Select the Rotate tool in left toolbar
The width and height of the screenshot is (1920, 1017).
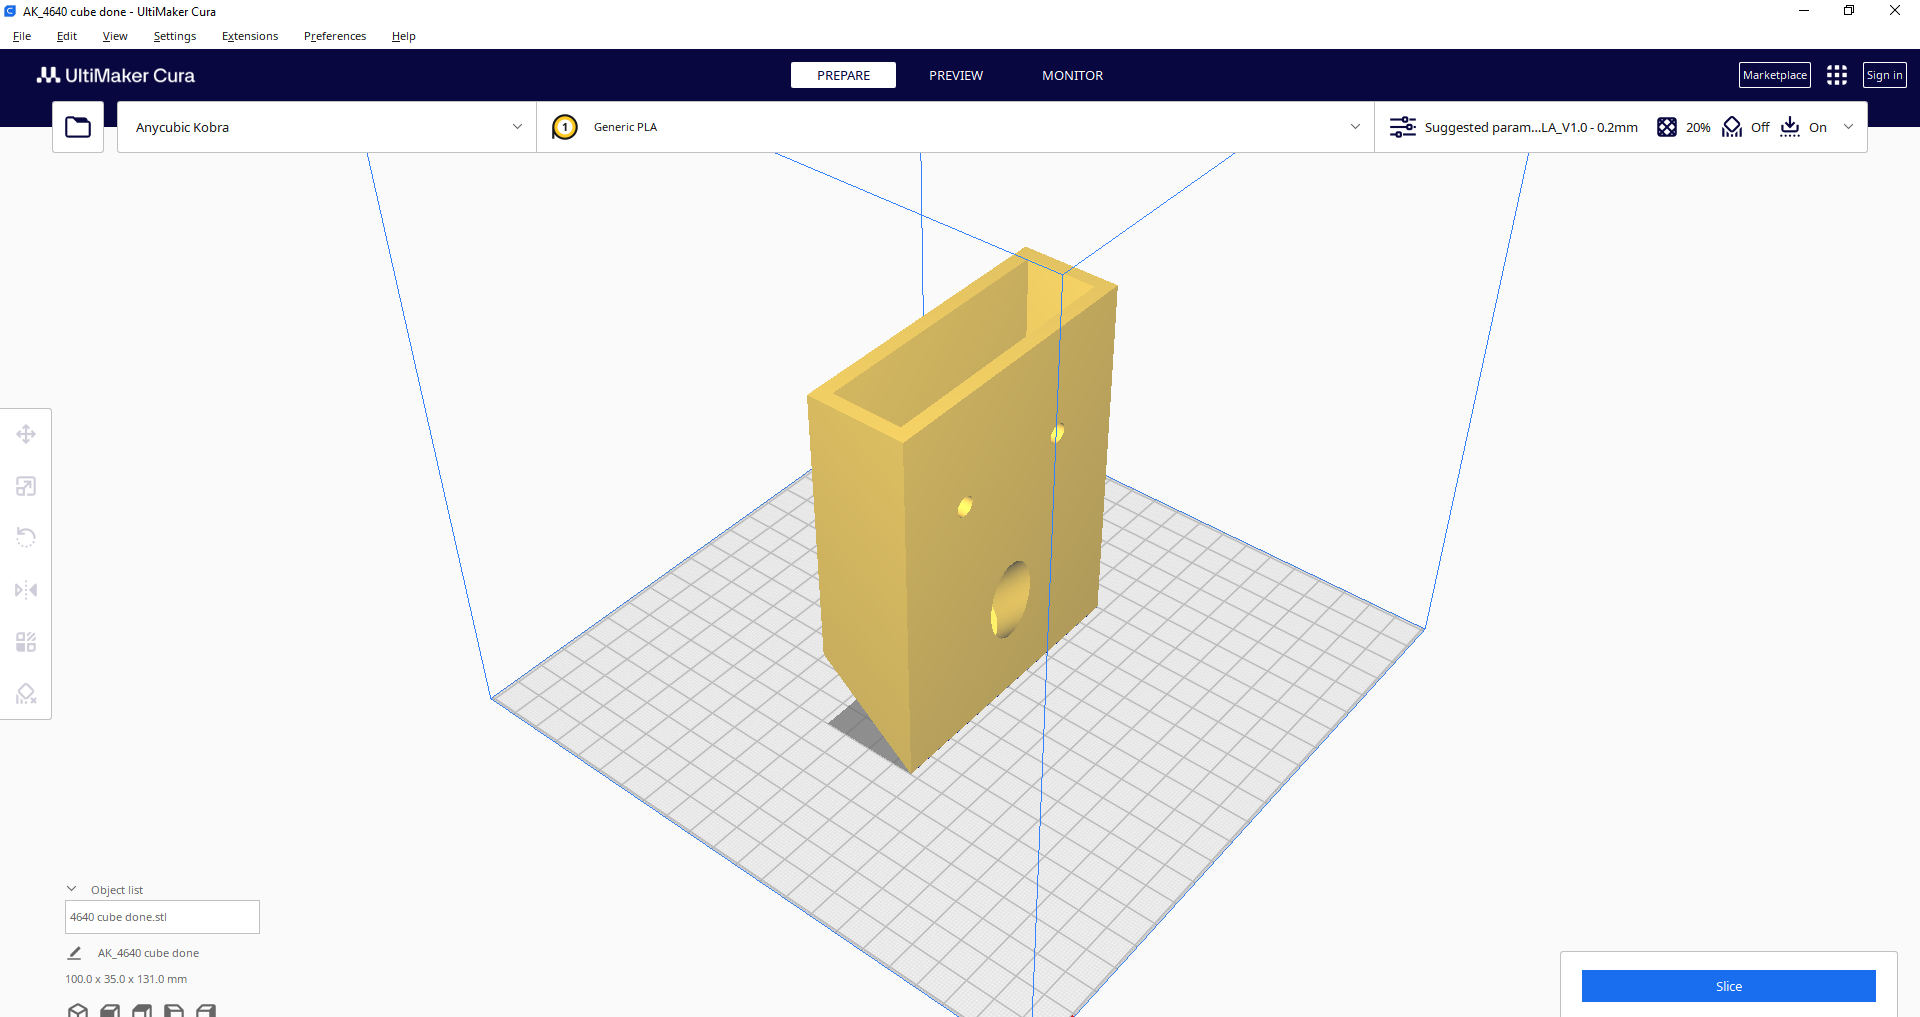(26, 538)
